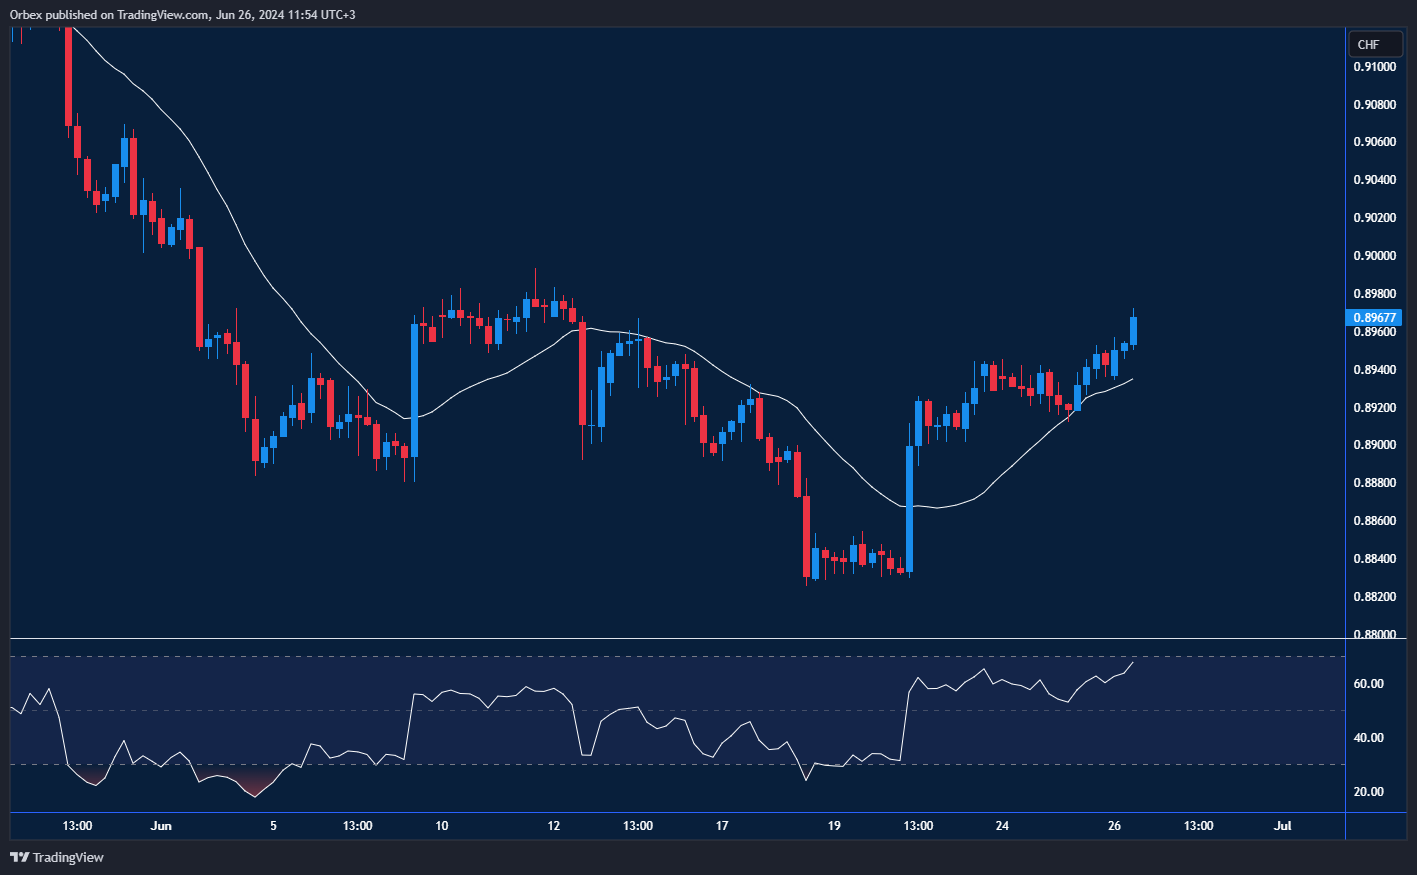Click the 0.91000 price axis label
This screenshot has width=1417, height=875.
[1374, 67]
